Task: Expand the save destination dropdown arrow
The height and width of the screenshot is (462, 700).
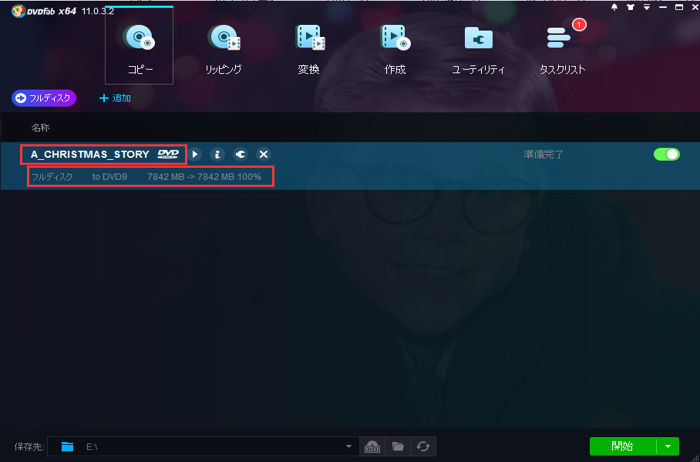Action: (x=349, y=446)
